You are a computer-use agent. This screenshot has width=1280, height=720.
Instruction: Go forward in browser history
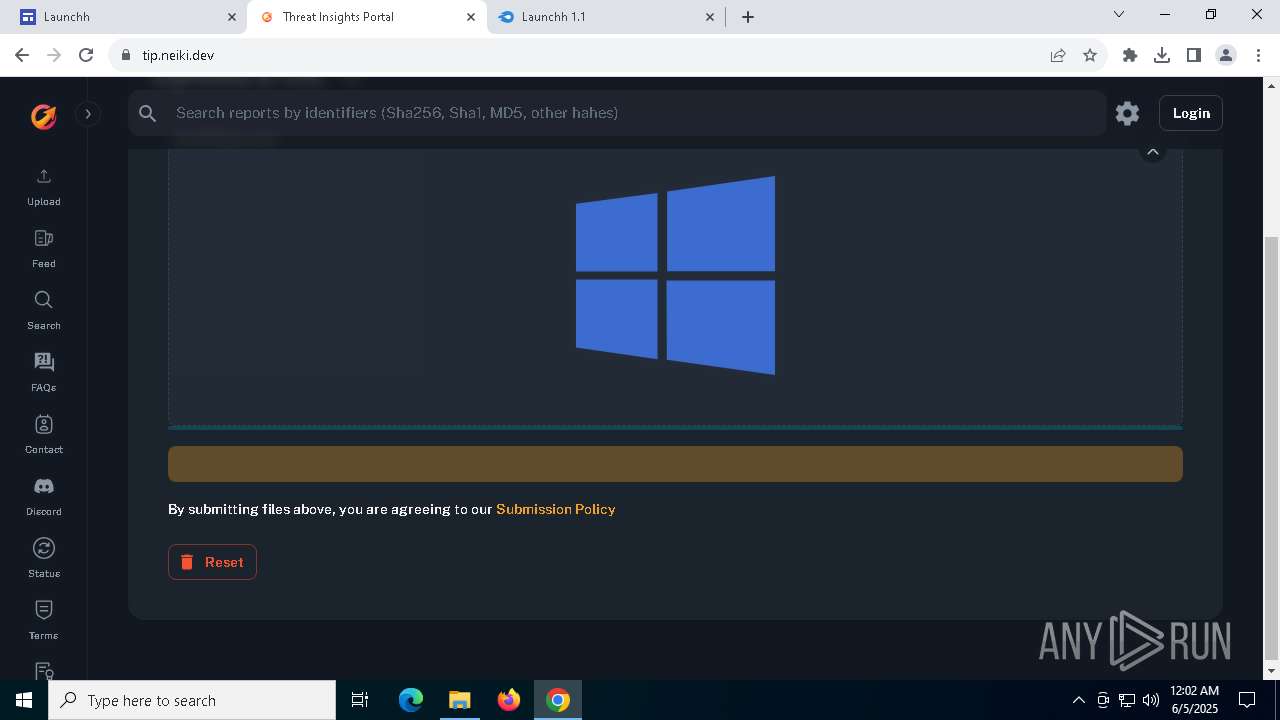click(x=54, y=55)
